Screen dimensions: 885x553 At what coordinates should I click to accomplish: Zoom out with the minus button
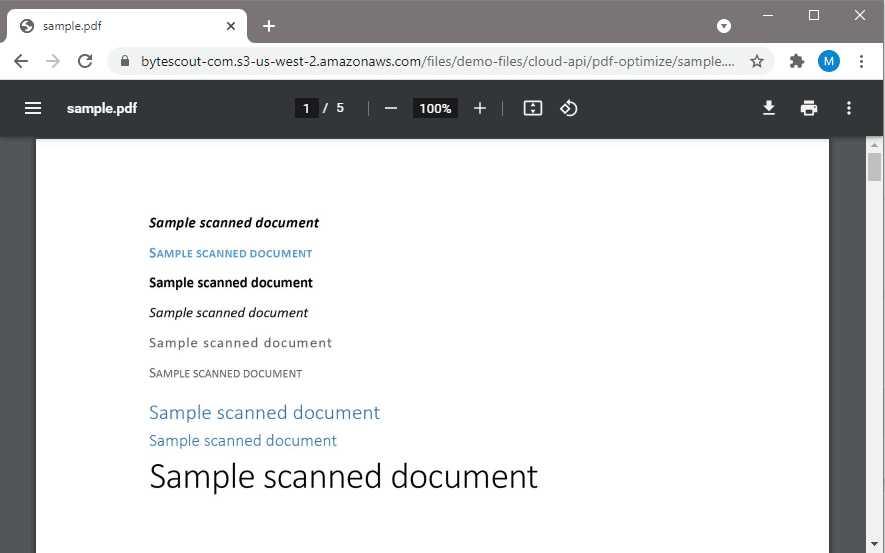tap(391, 108)
